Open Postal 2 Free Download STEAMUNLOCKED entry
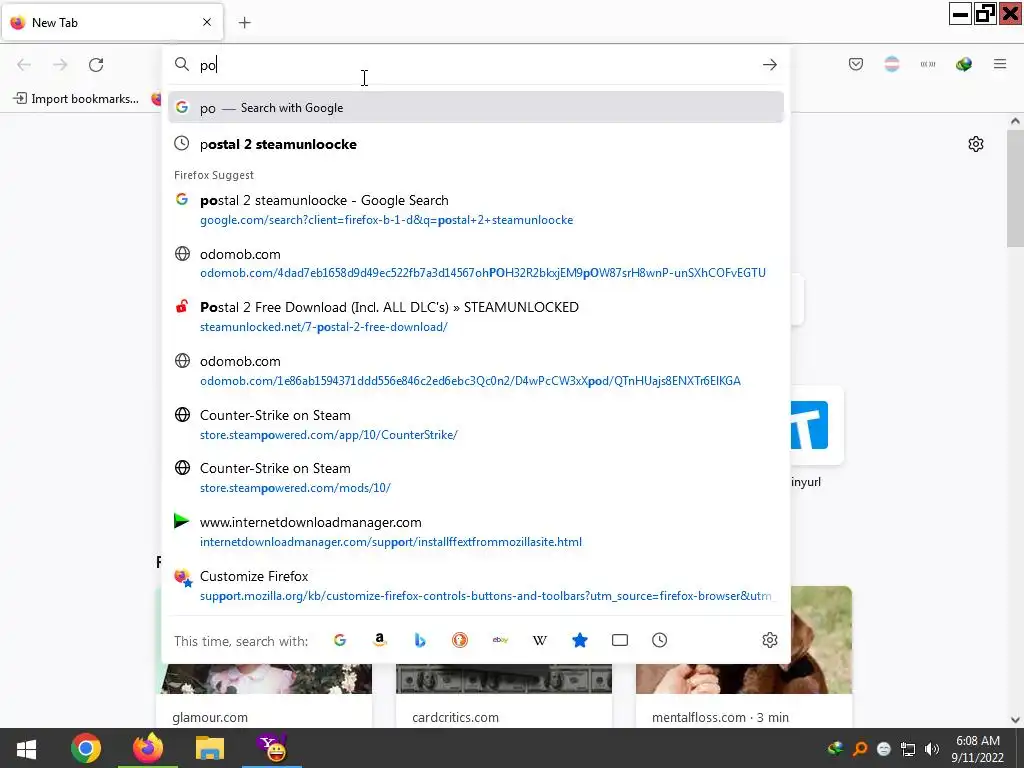Image resolution: width=1024 pixels, height=768 pixels. coord(475,317)
